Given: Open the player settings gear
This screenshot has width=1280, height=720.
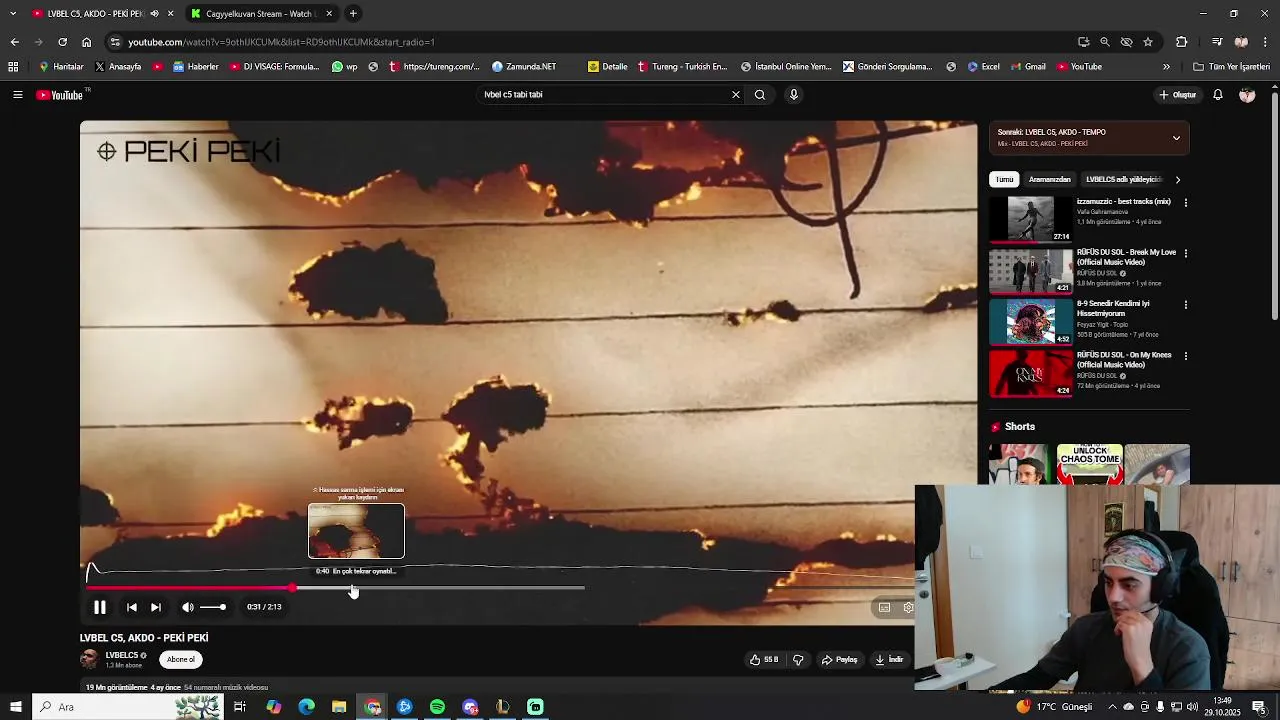Looking at the screenshot, I should [x=908, y=607].
